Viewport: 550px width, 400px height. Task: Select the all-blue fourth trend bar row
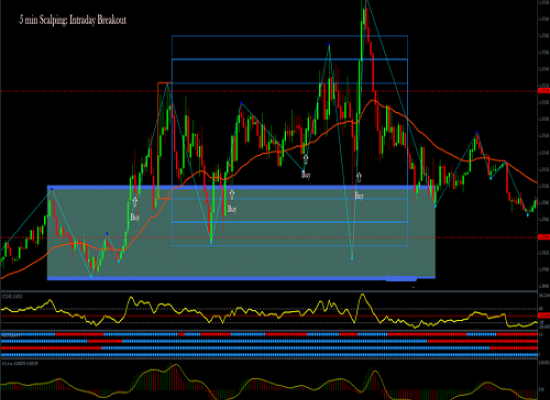pyautogui.click(x=269, y=355)
